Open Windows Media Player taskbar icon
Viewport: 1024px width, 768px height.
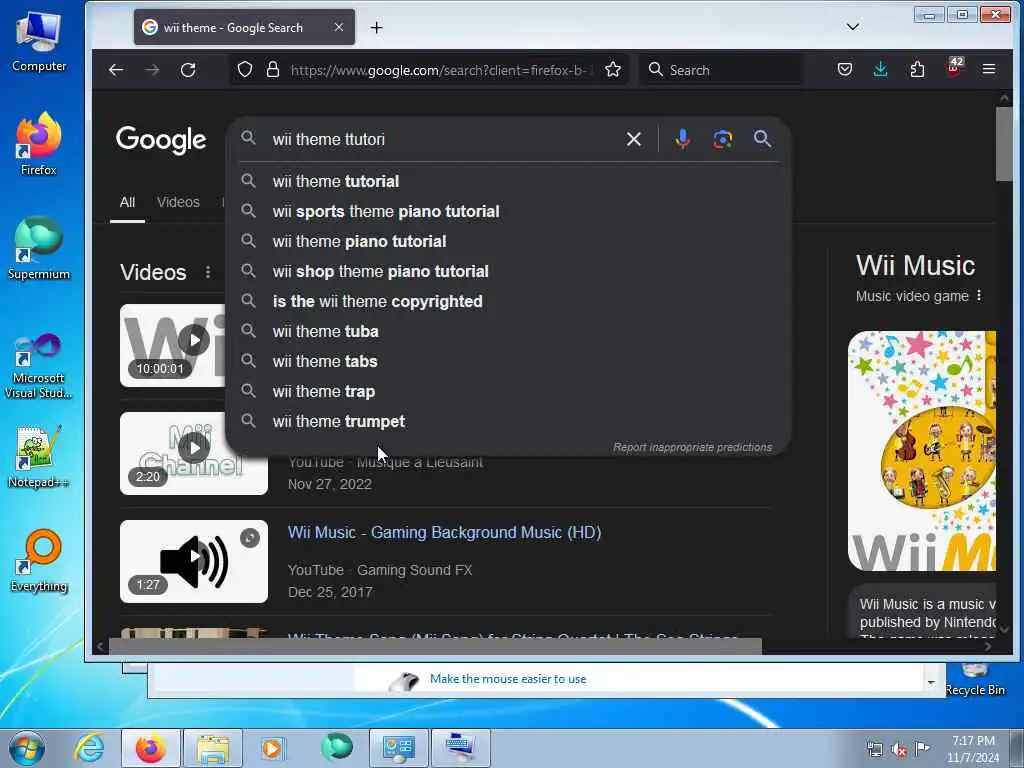tap(272, 748)
